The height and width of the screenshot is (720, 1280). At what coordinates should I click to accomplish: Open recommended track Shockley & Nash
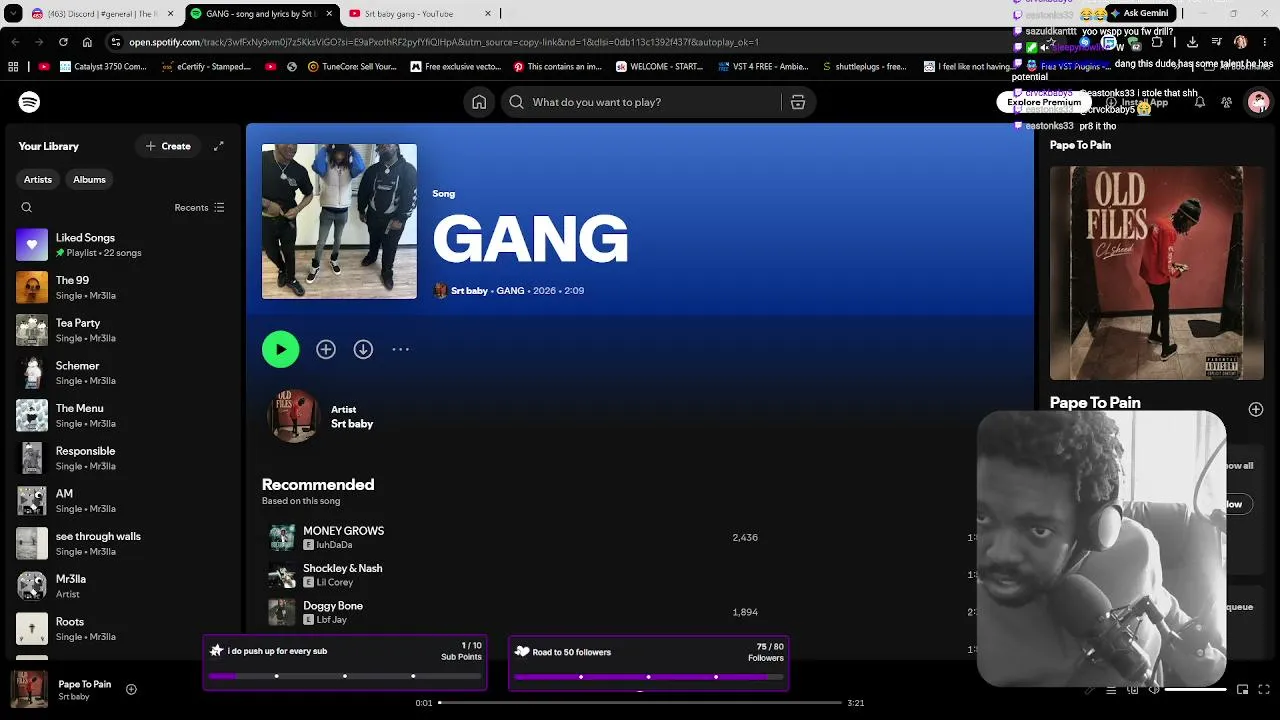tap(343, 568)
